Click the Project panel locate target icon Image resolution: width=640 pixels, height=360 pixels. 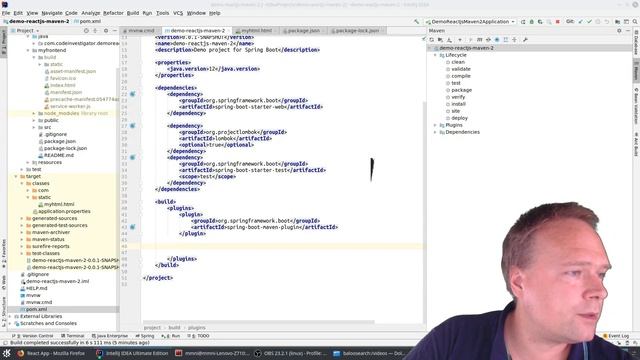point(86,31)
